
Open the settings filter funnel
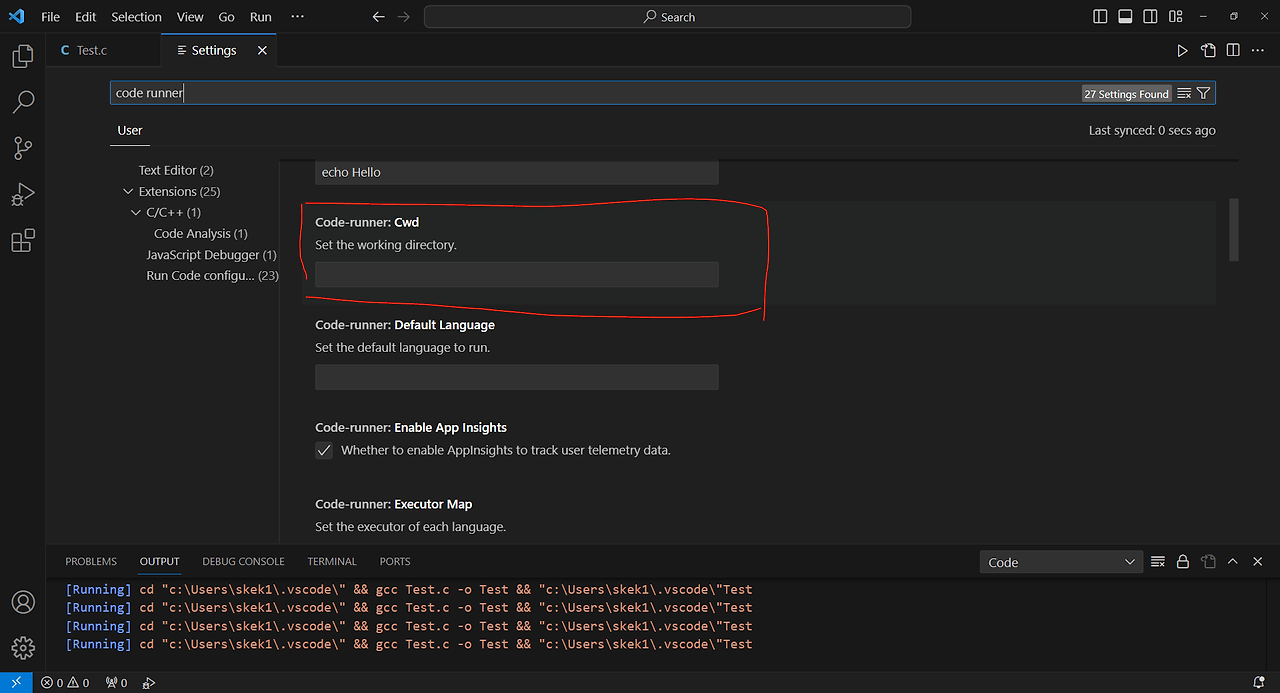(1204, 93)
